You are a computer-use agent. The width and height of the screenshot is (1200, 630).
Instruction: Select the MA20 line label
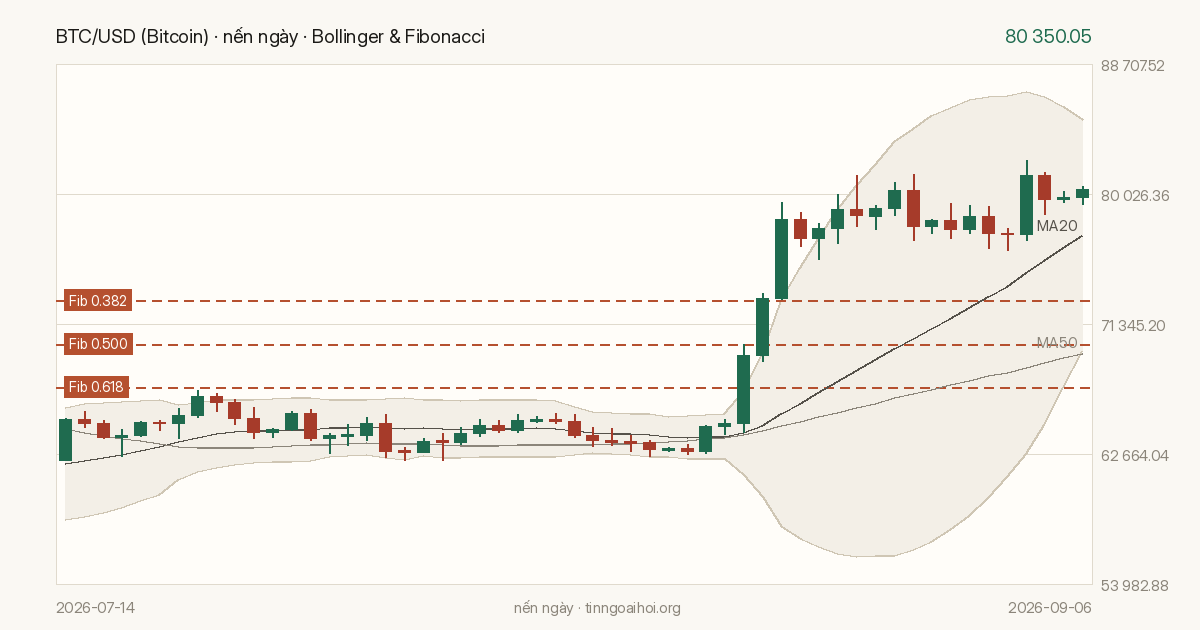(1057, 226)
